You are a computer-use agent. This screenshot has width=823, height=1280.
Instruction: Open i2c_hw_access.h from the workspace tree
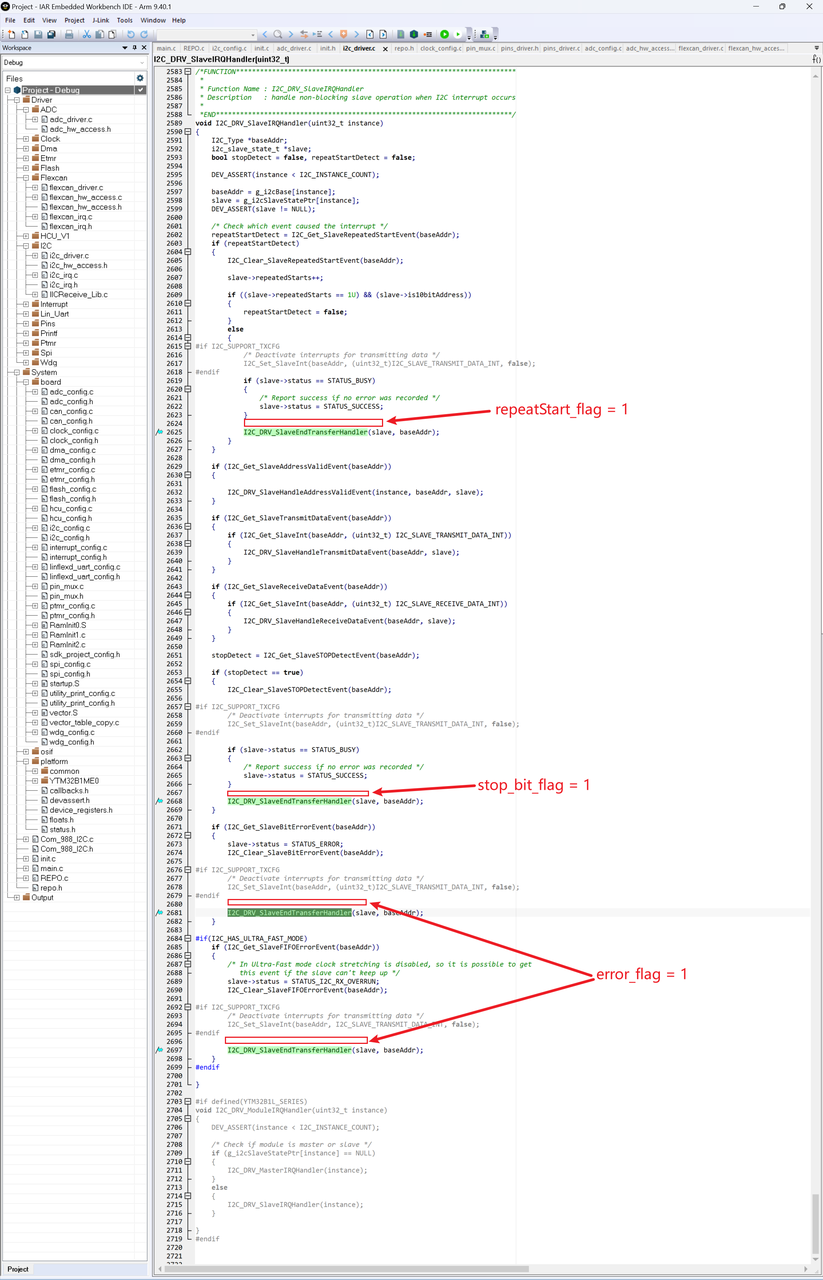pos(79,265)
